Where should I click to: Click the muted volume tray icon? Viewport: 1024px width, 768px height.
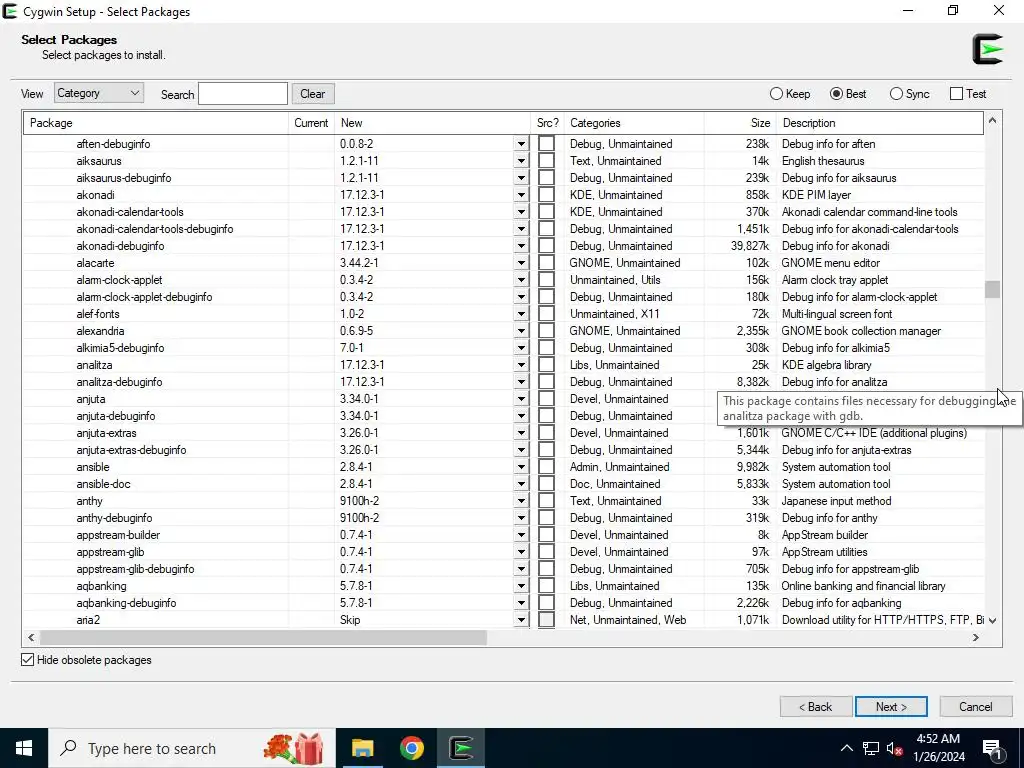[x=894, y=748]
